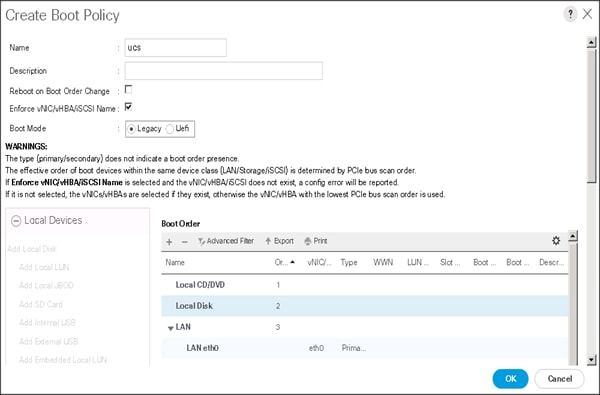This screenshot has width=600, height=395.
Task: Click the LUN column header
Action: click(x=418, y=263)
